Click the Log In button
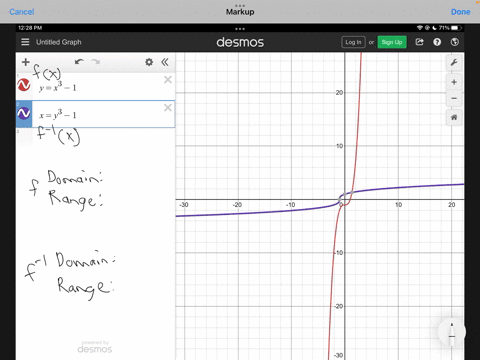 (353, 42)
